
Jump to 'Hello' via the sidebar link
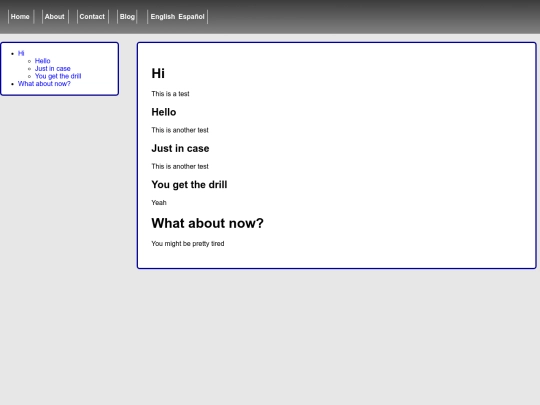tap(42, 61)
